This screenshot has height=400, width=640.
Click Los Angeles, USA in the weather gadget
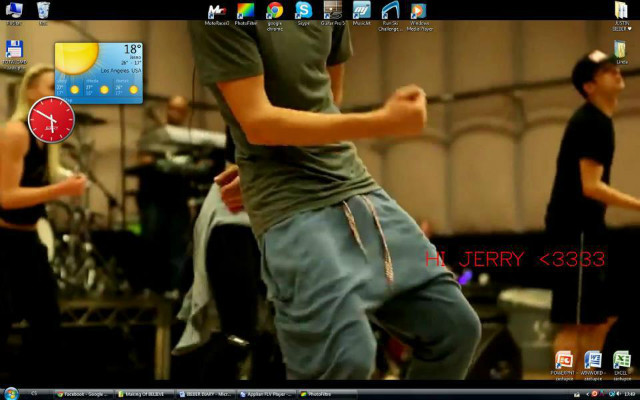click(121, 71)
